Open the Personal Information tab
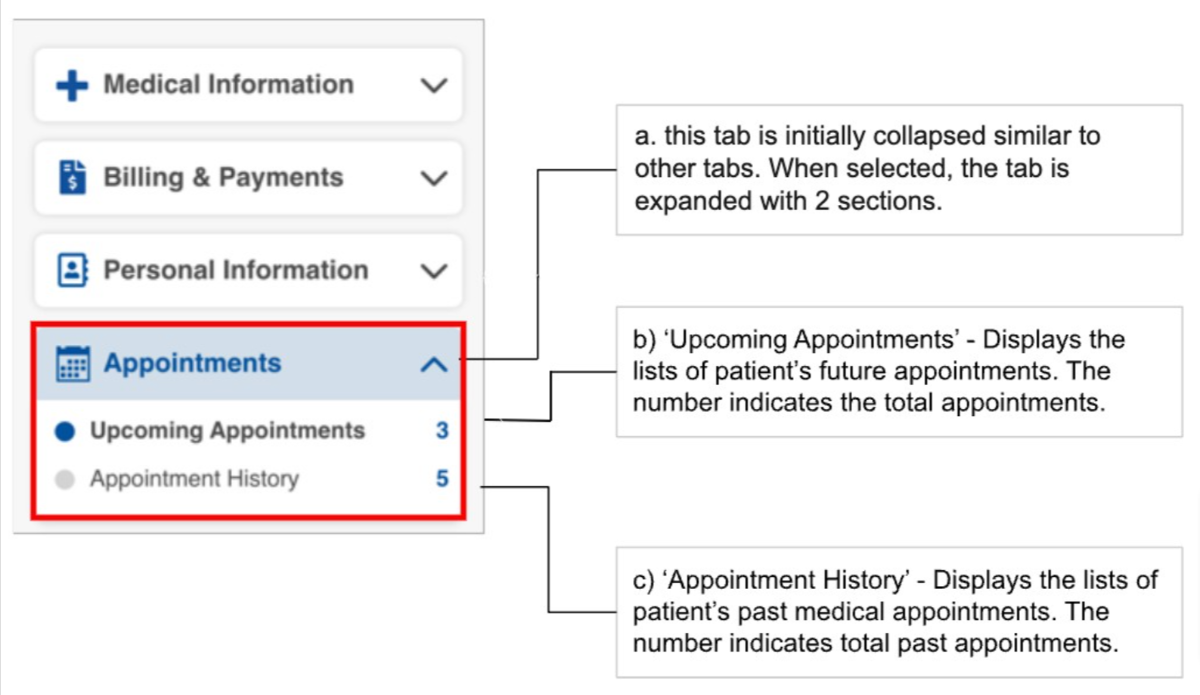This screenshot has width=1200, height=695. tap(249, 270)
